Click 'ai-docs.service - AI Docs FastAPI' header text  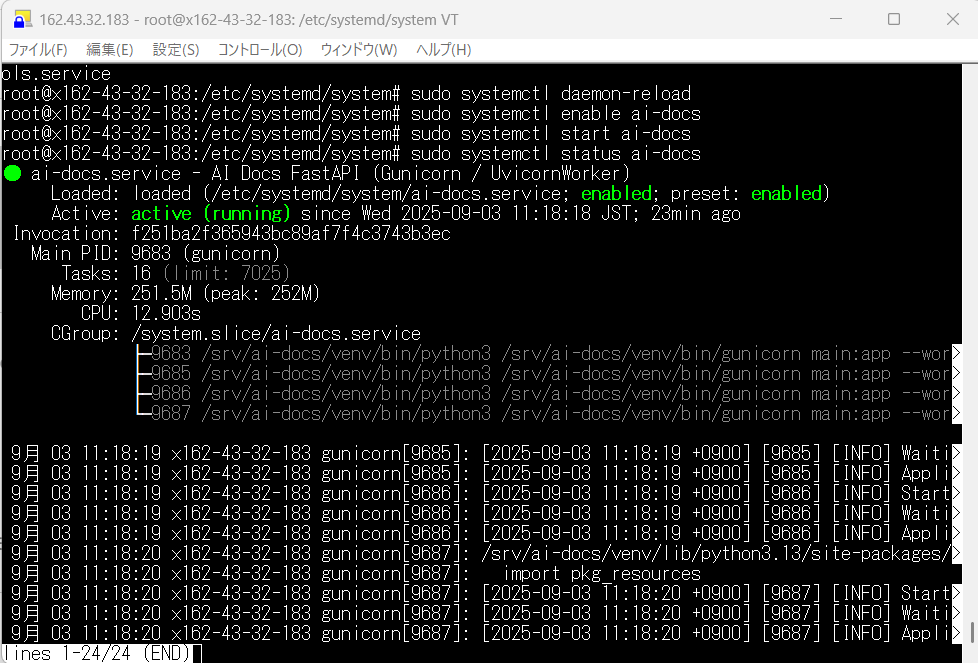click(x=195, y=173)
